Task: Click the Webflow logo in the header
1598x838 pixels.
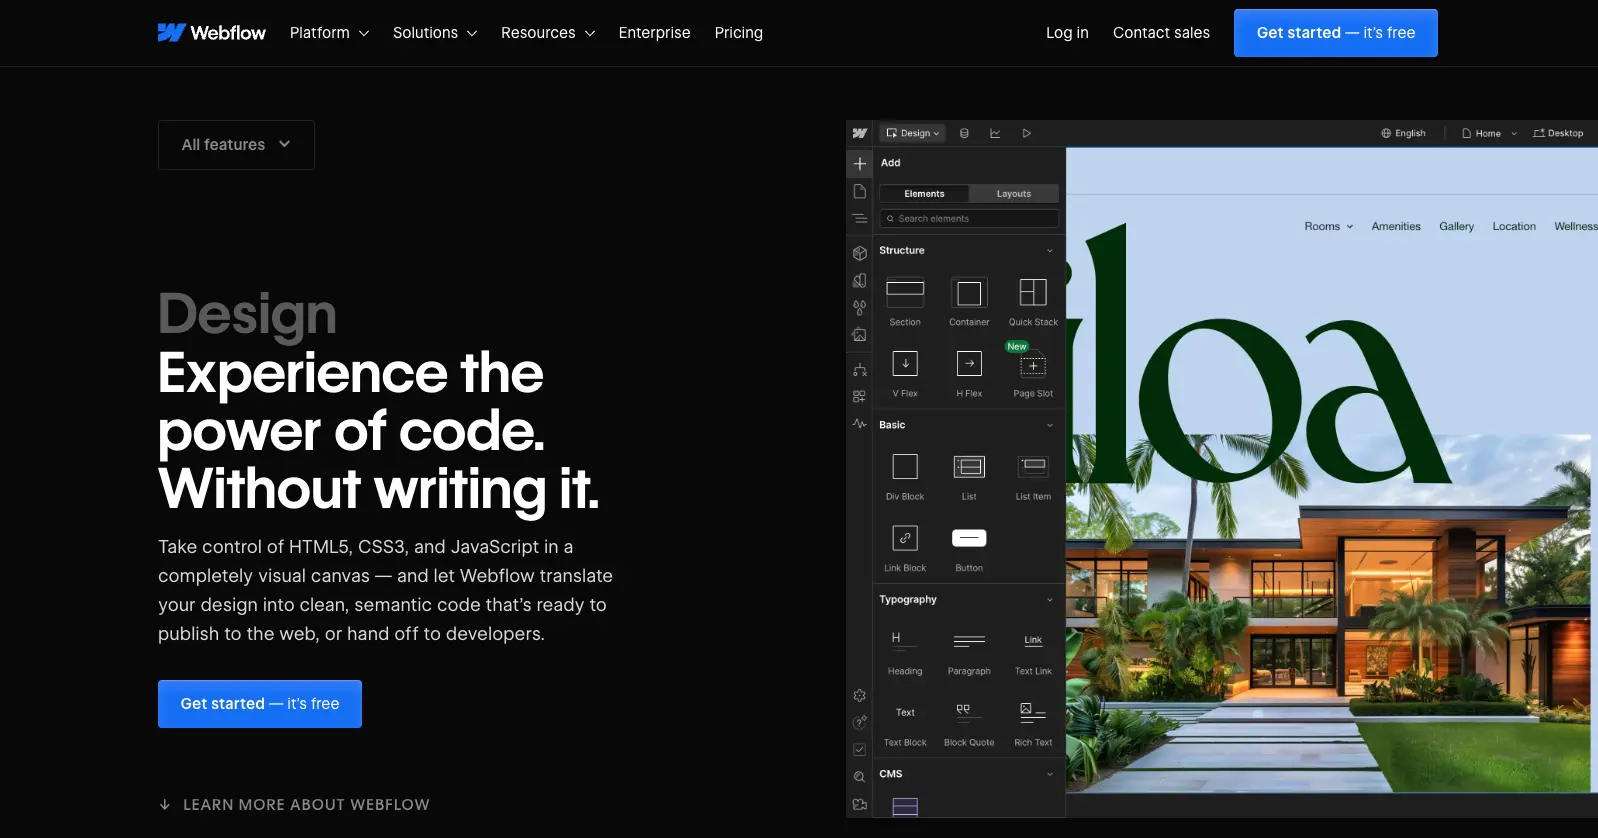Action: [212, 33]
